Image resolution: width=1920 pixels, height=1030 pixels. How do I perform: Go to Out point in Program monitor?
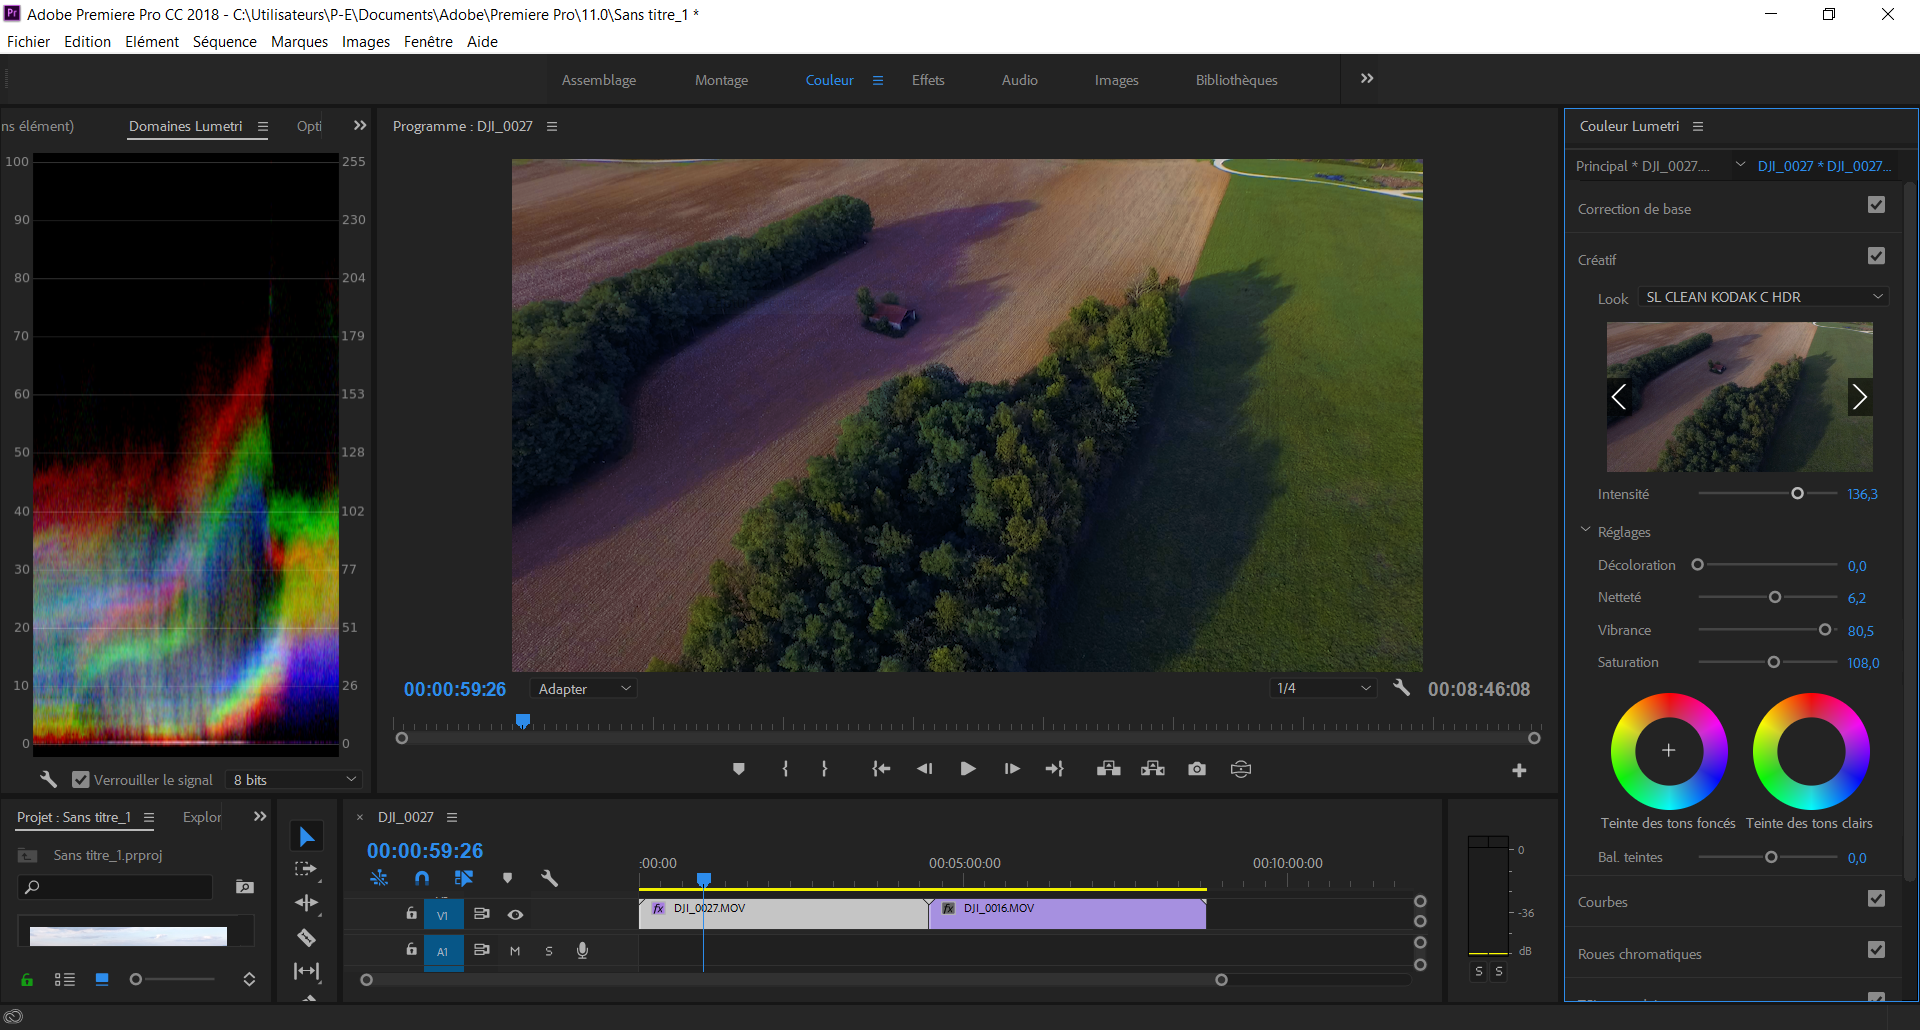(x=1055, y=769)
